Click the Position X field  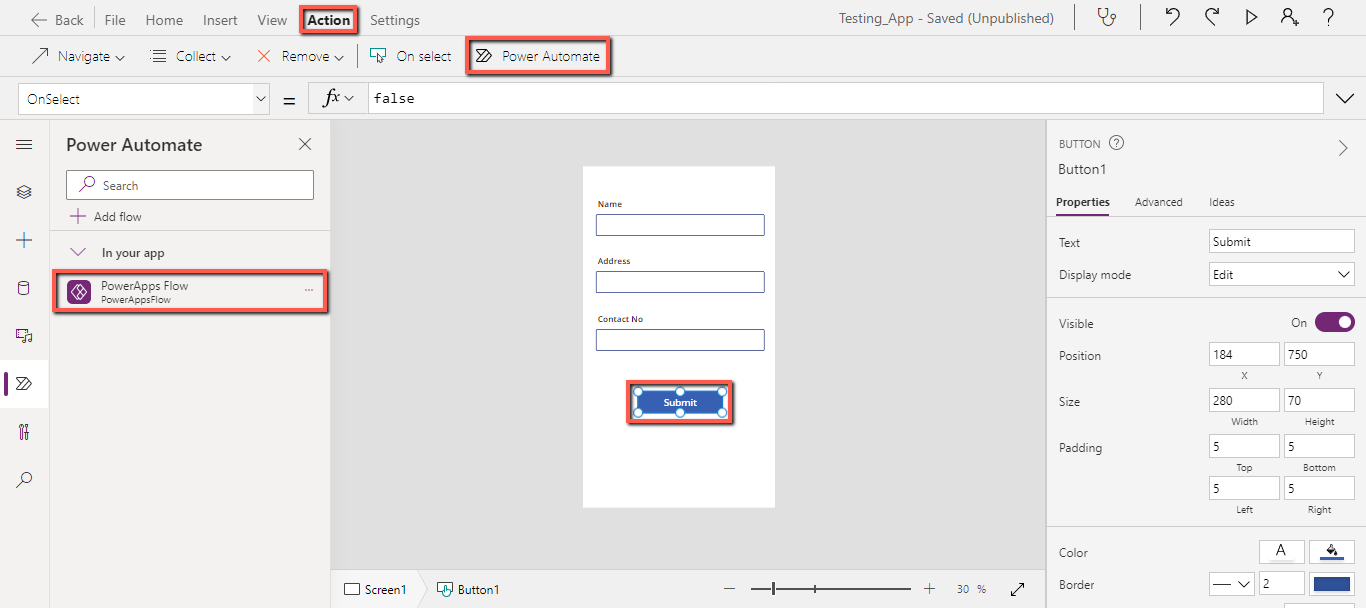[1244, 354]
